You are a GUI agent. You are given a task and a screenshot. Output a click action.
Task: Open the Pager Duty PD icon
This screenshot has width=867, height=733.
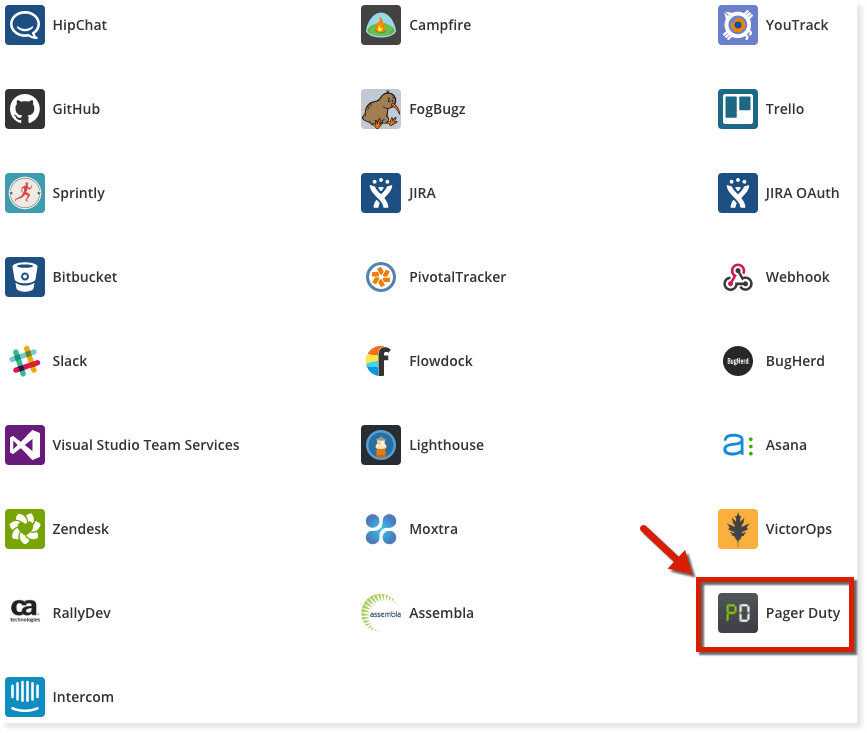point(737,613)
